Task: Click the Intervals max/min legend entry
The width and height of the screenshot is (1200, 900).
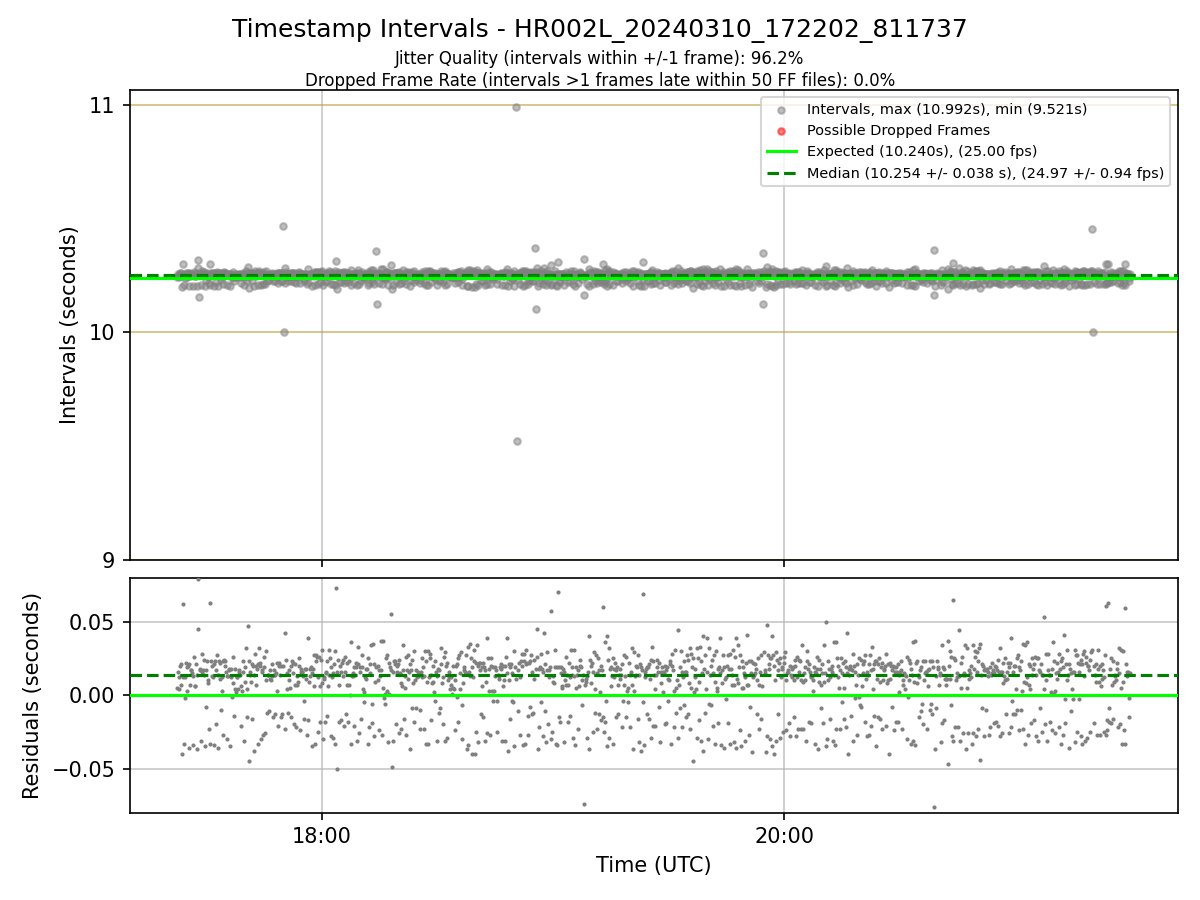Action: tap(946, 109)
